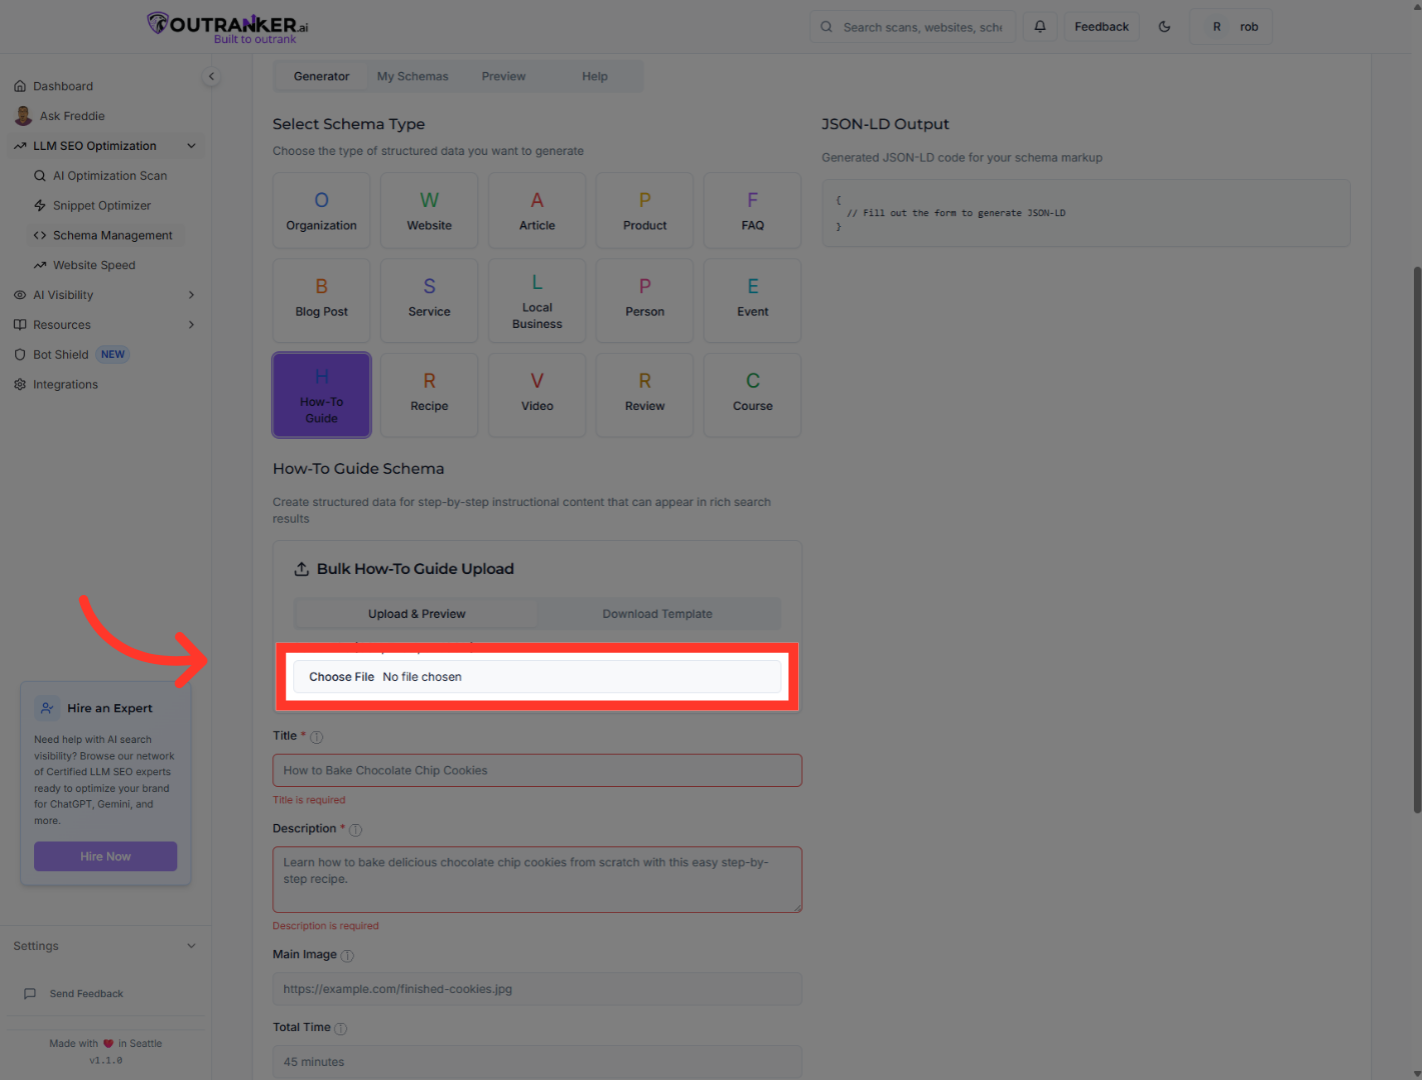Viewport: 1422px width, 1080px height.
Task: Collapse the LLM SEO Optimization section
Action: (191, 146)
